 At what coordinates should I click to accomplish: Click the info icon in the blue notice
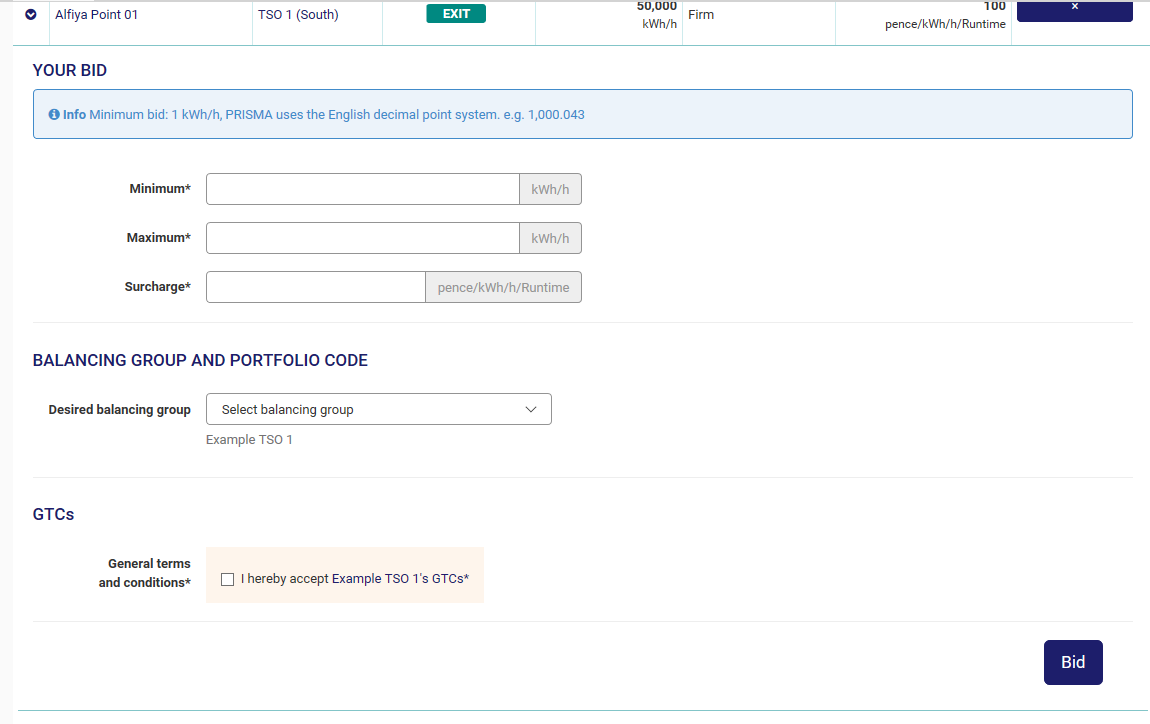click(x=54, y=115)
